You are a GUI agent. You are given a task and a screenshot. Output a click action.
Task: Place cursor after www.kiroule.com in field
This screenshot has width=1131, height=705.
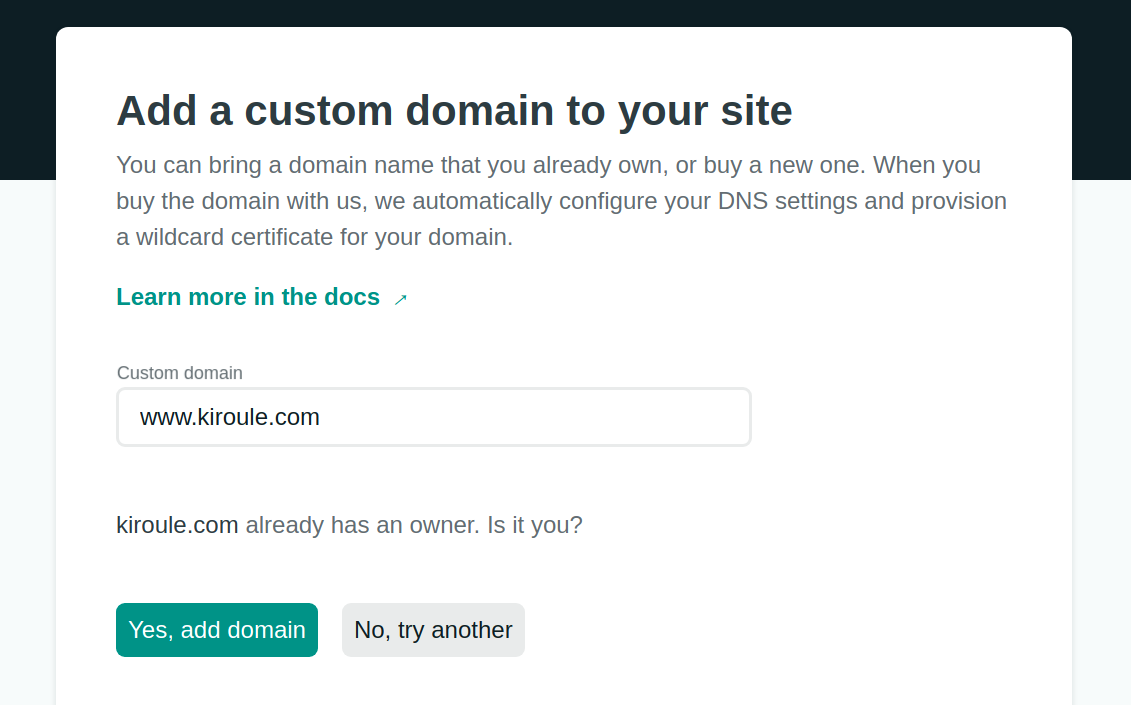pos(321,417)
